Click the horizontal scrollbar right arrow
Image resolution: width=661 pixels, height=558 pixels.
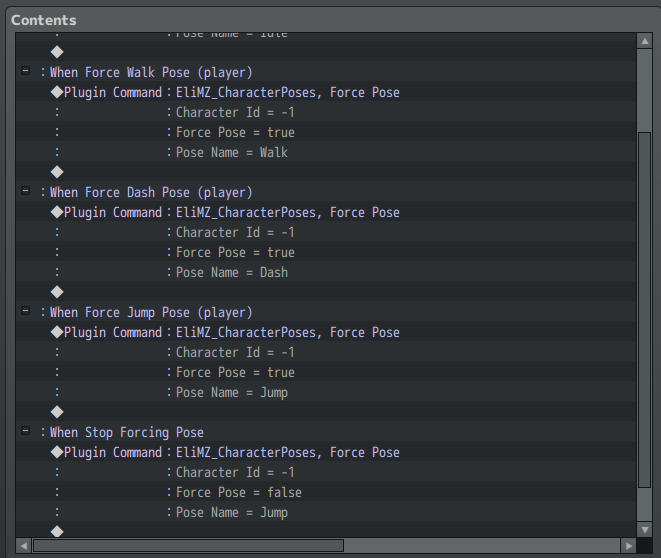[x=627, y=546]
